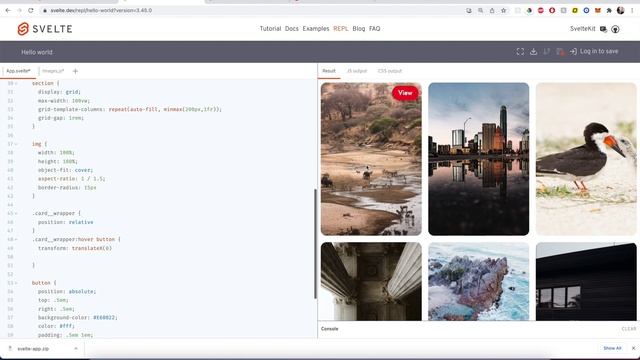640x360 pixels.
Task: Toggle fullscreen editor mode icon
Action: [x=520, y=51]
